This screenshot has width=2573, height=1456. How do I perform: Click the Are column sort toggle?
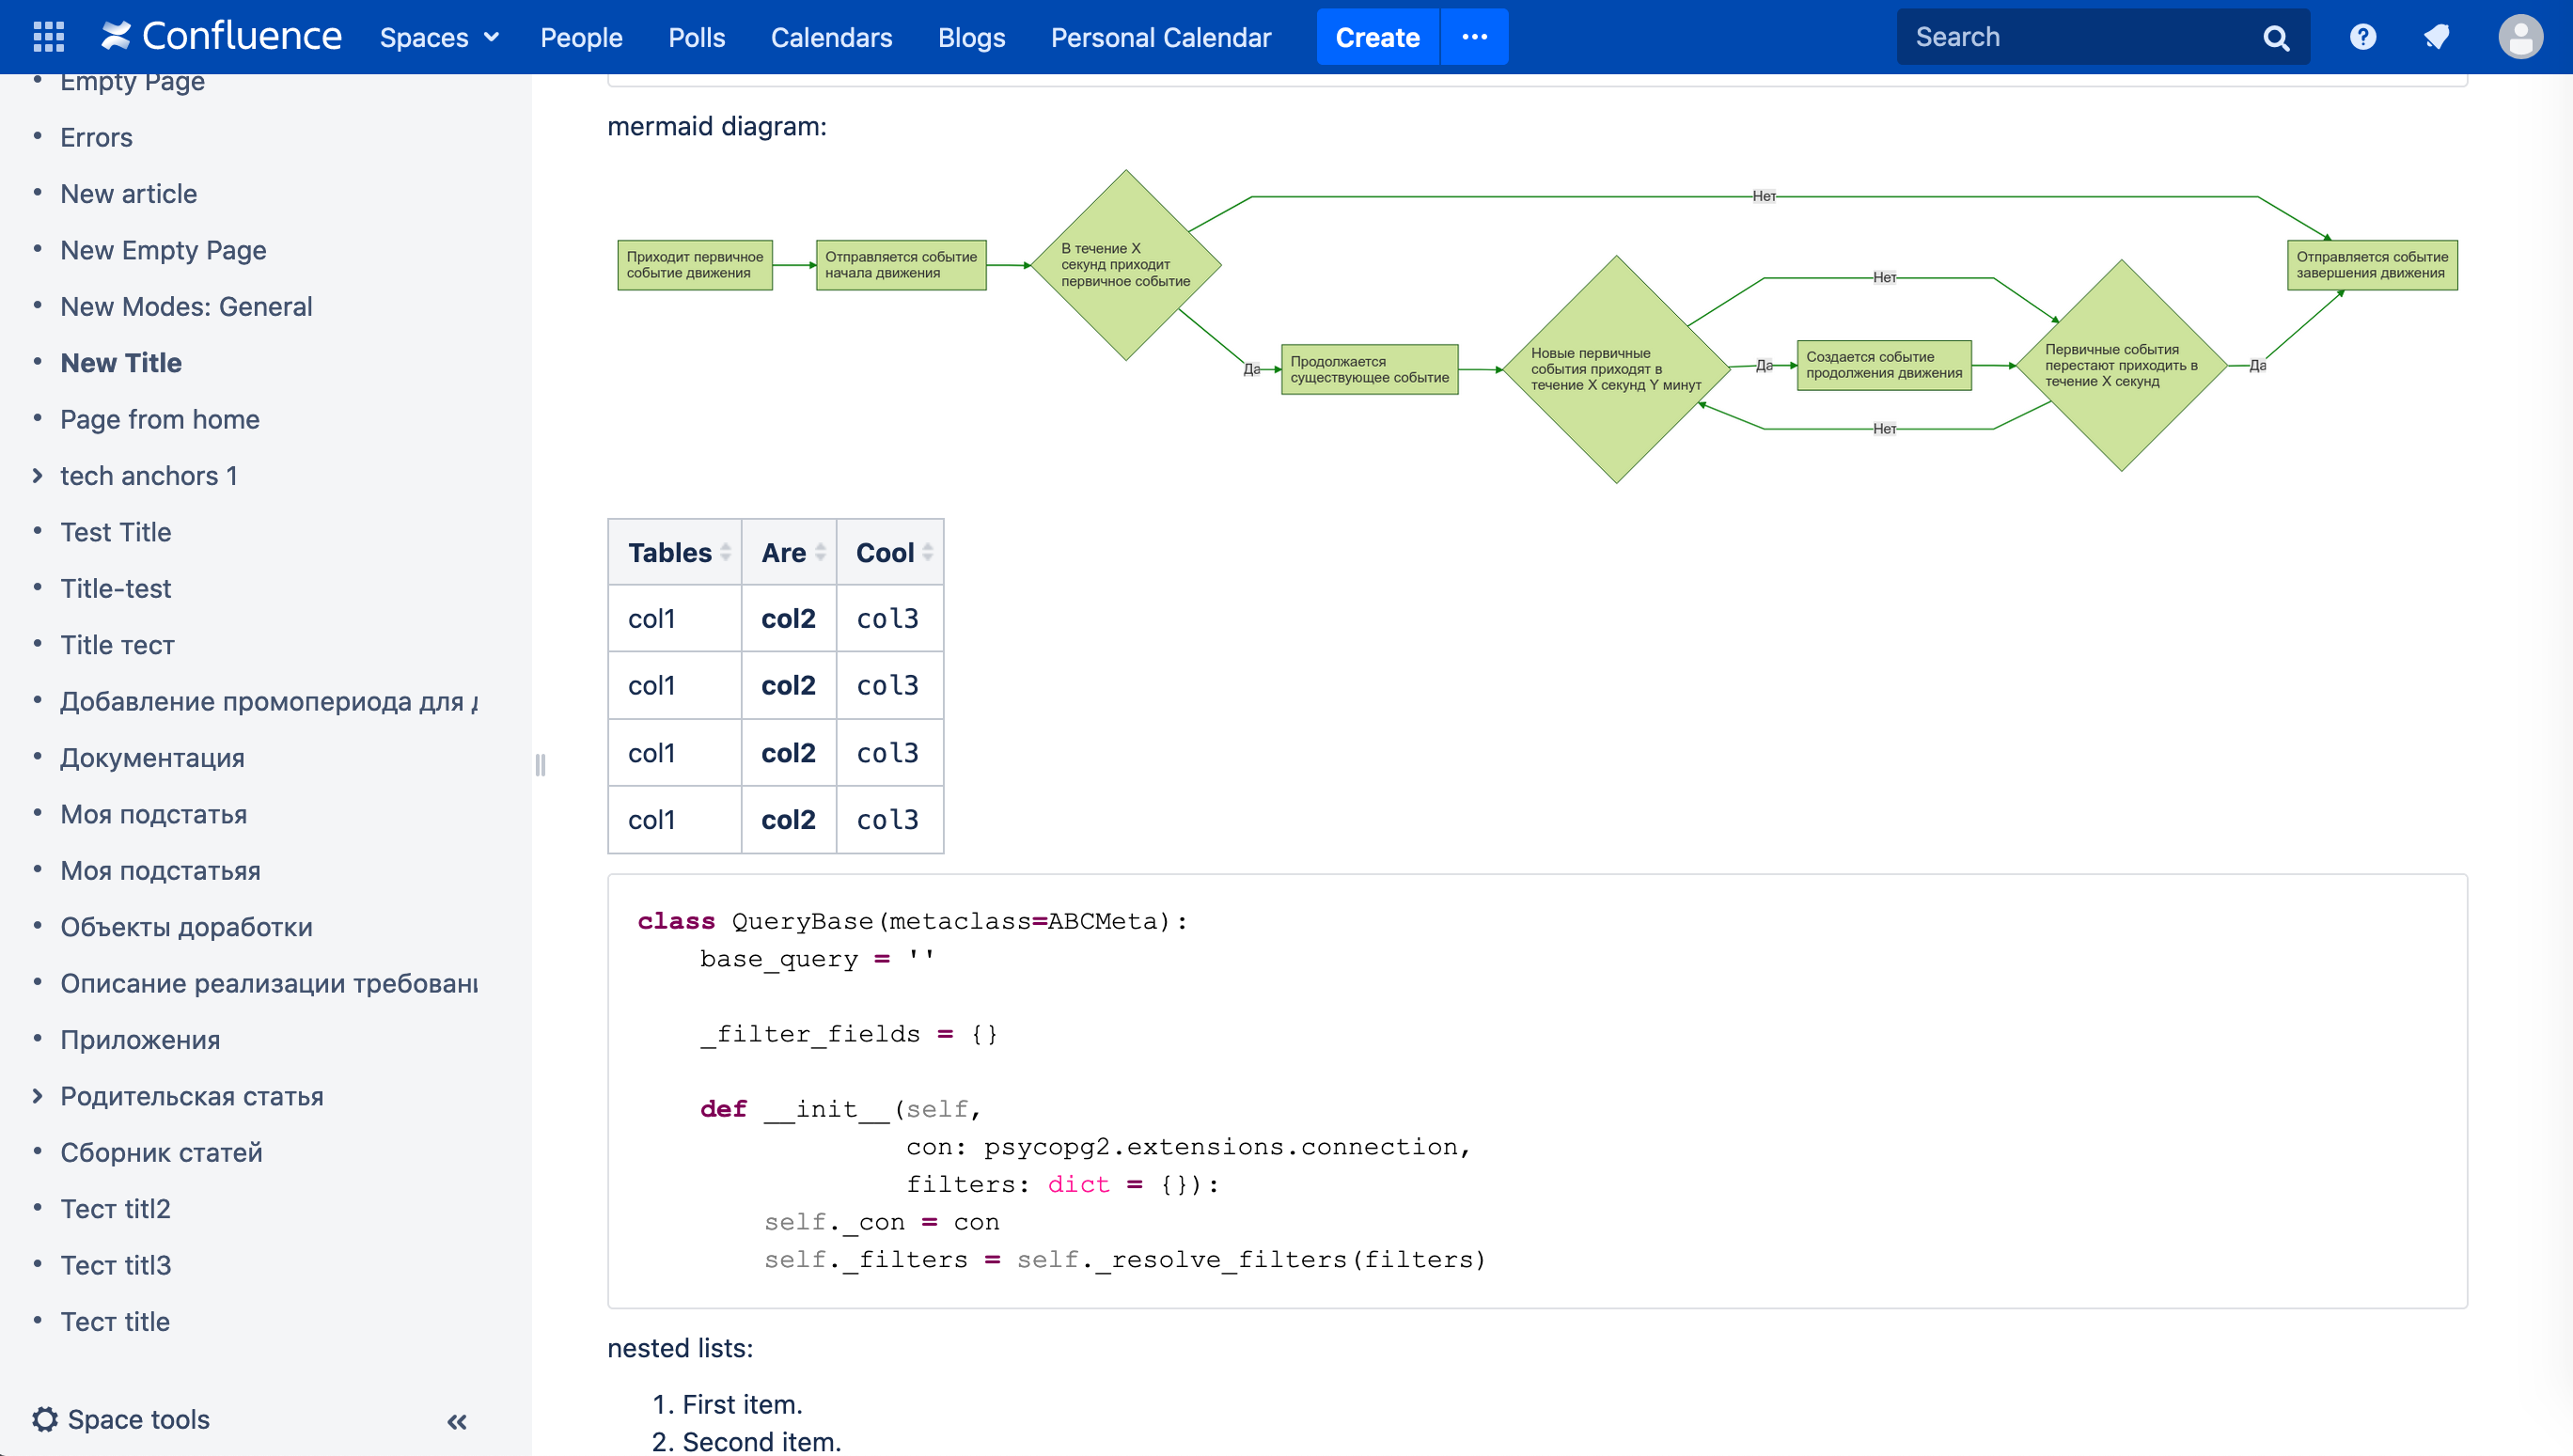pyautogui.click(x=820, y=552)
